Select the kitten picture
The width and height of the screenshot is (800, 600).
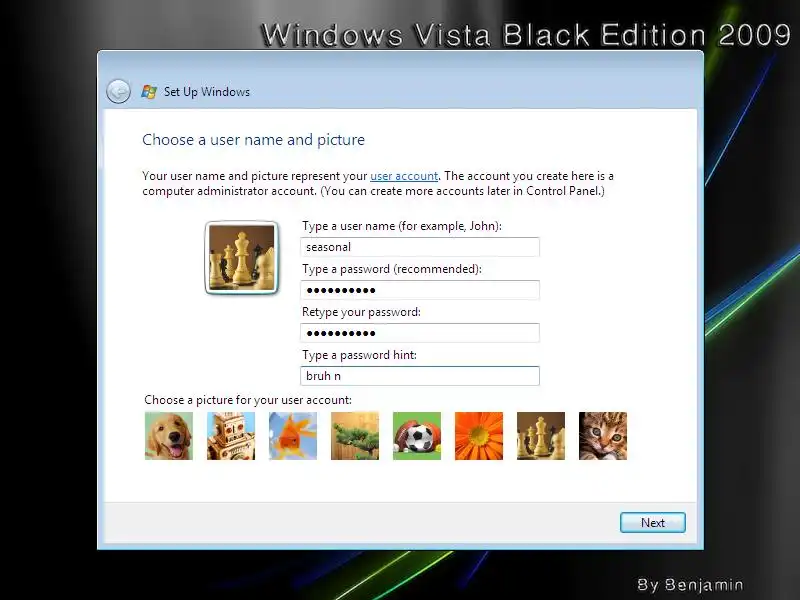click(603, 436)
